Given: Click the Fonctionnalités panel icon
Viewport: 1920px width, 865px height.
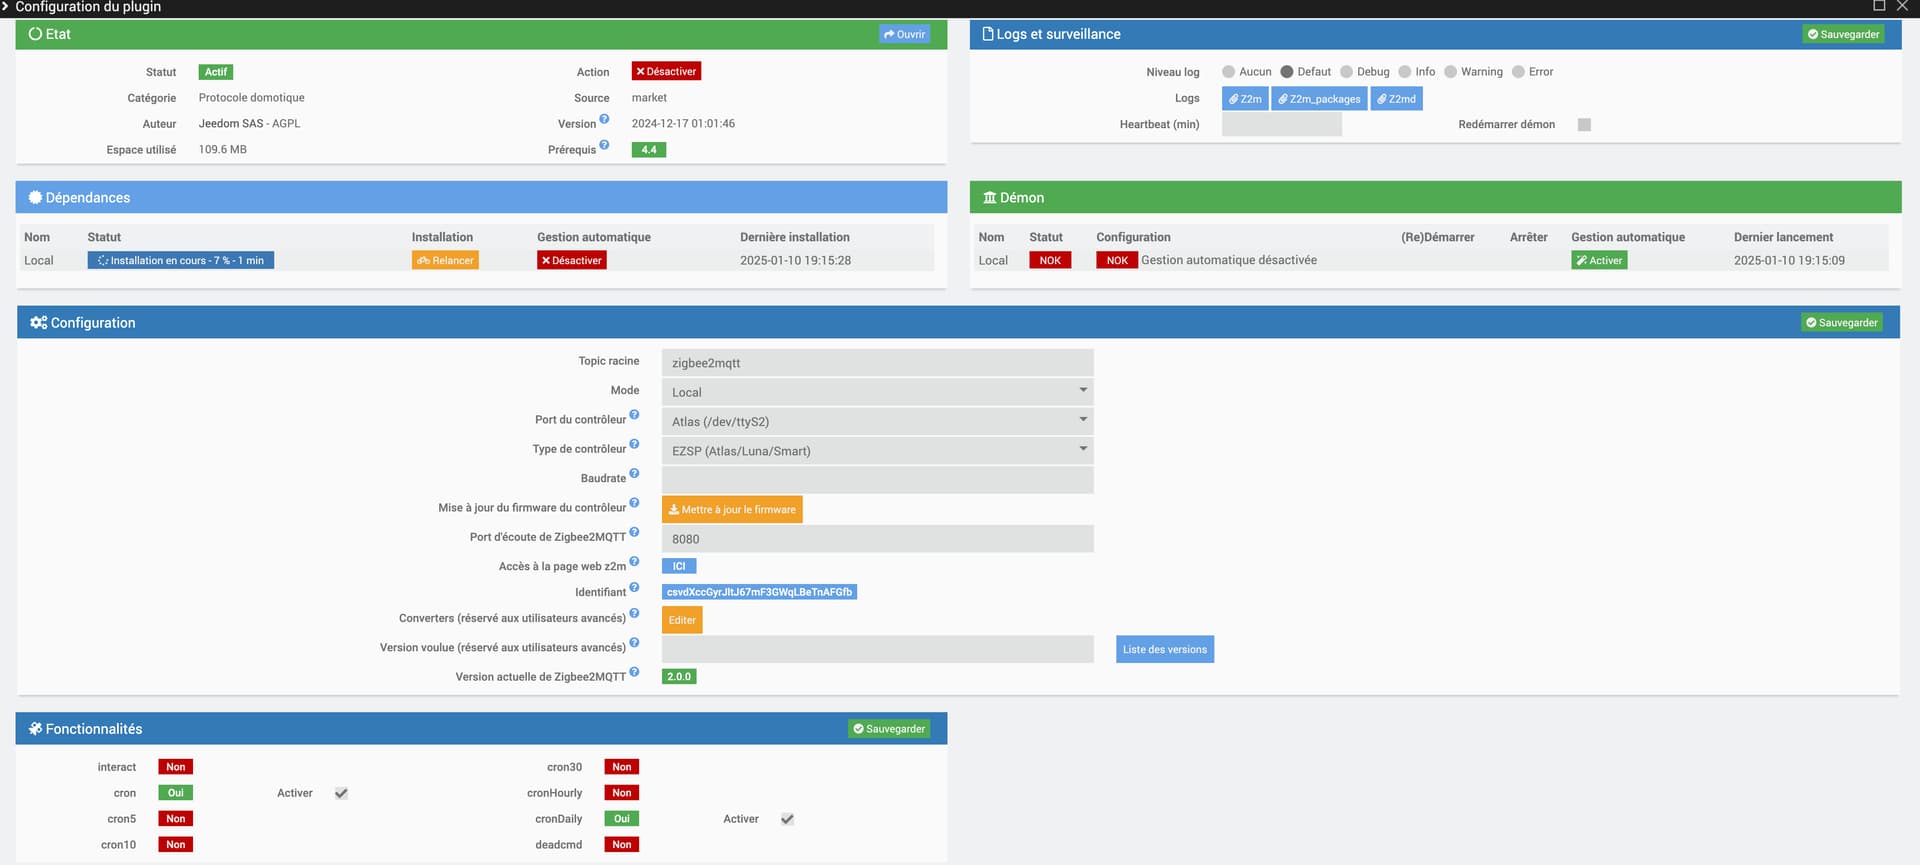Looking at the screenshot, I should 35,729.
